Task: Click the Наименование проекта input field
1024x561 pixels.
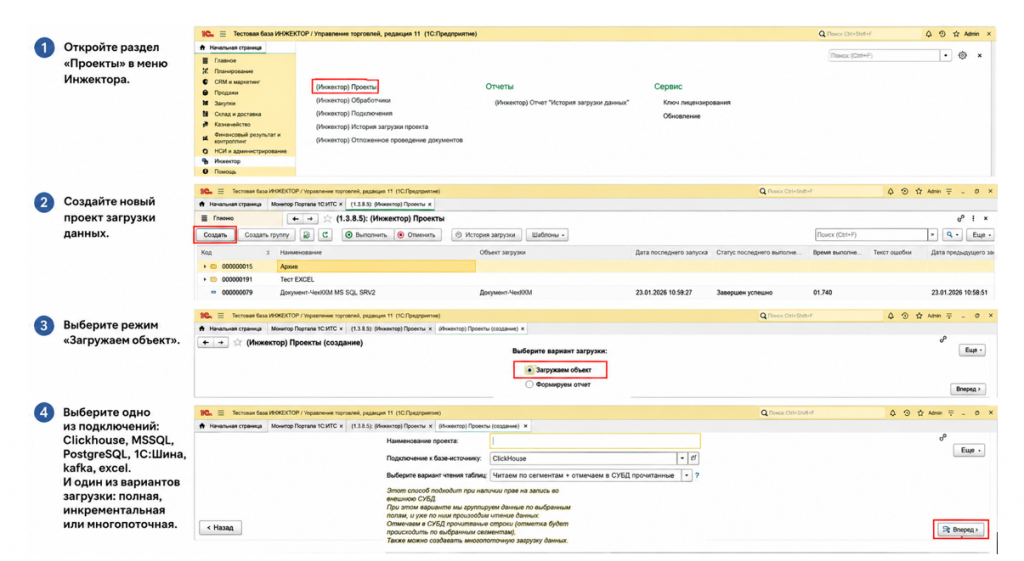Action: tap(594, 441)
